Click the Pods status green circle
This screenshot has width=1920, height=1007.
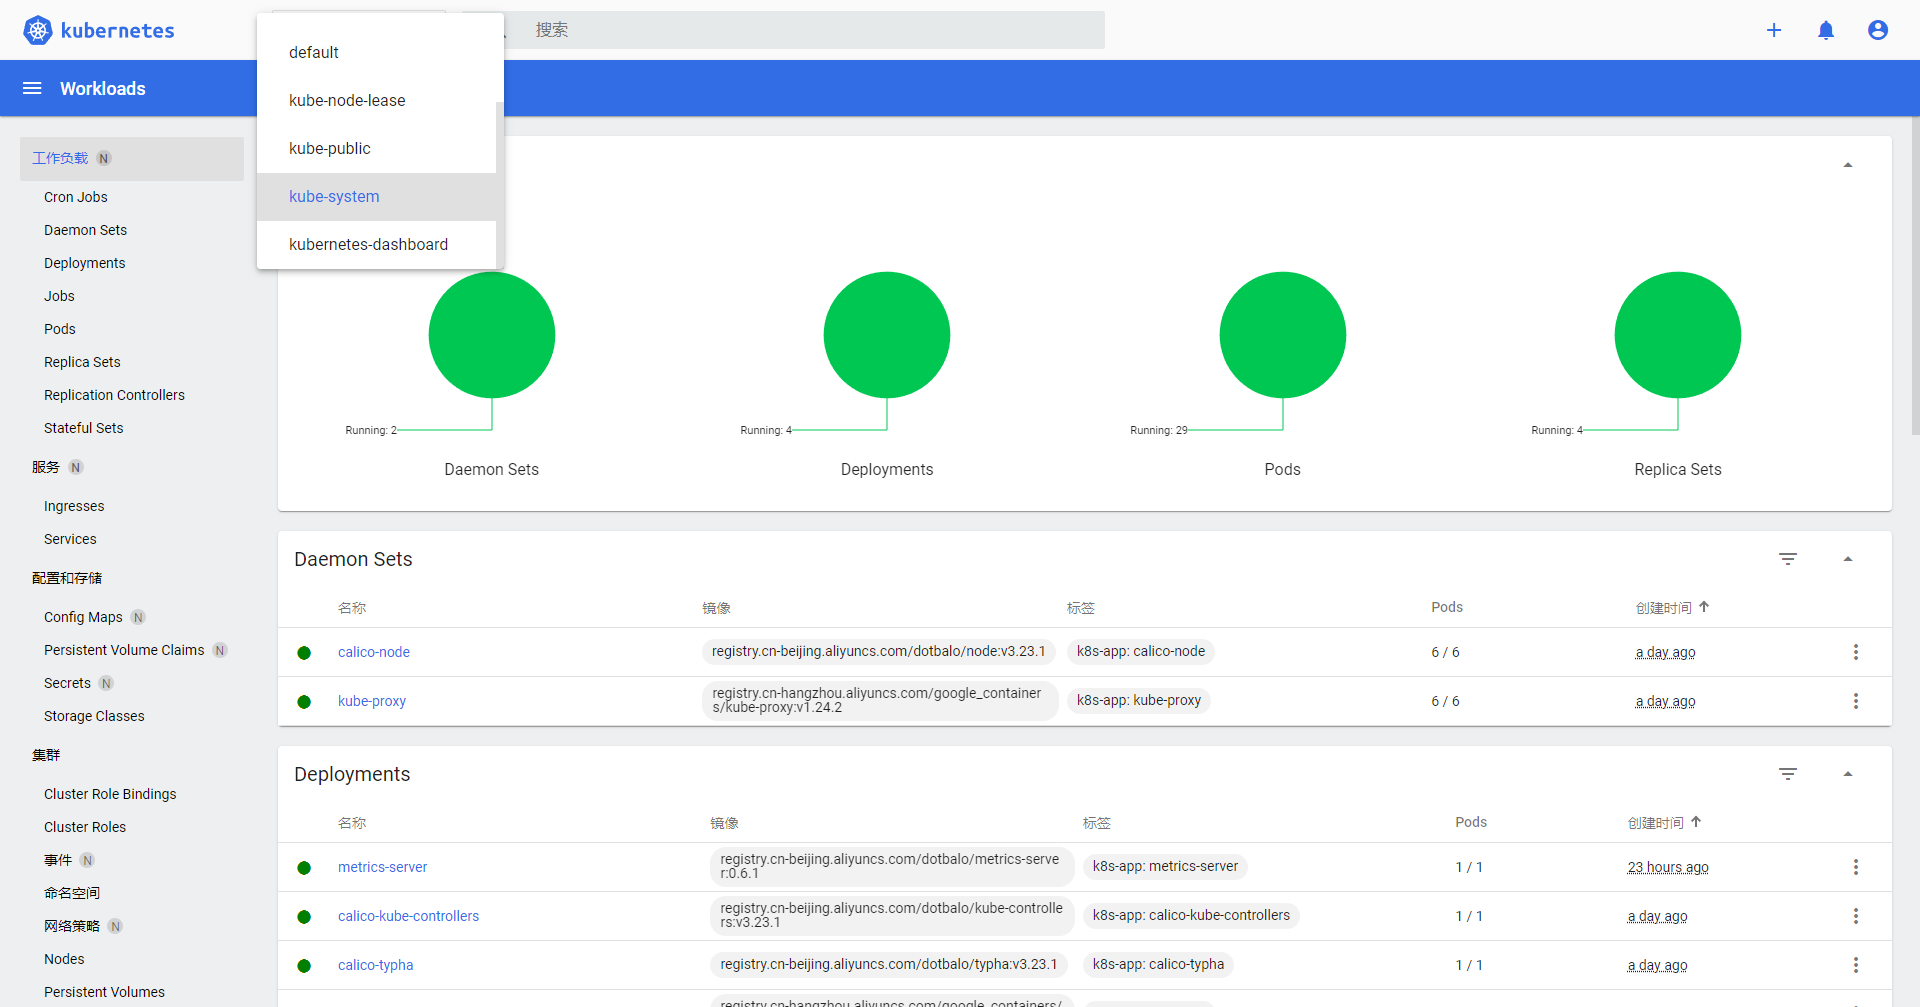[1283, 335]
